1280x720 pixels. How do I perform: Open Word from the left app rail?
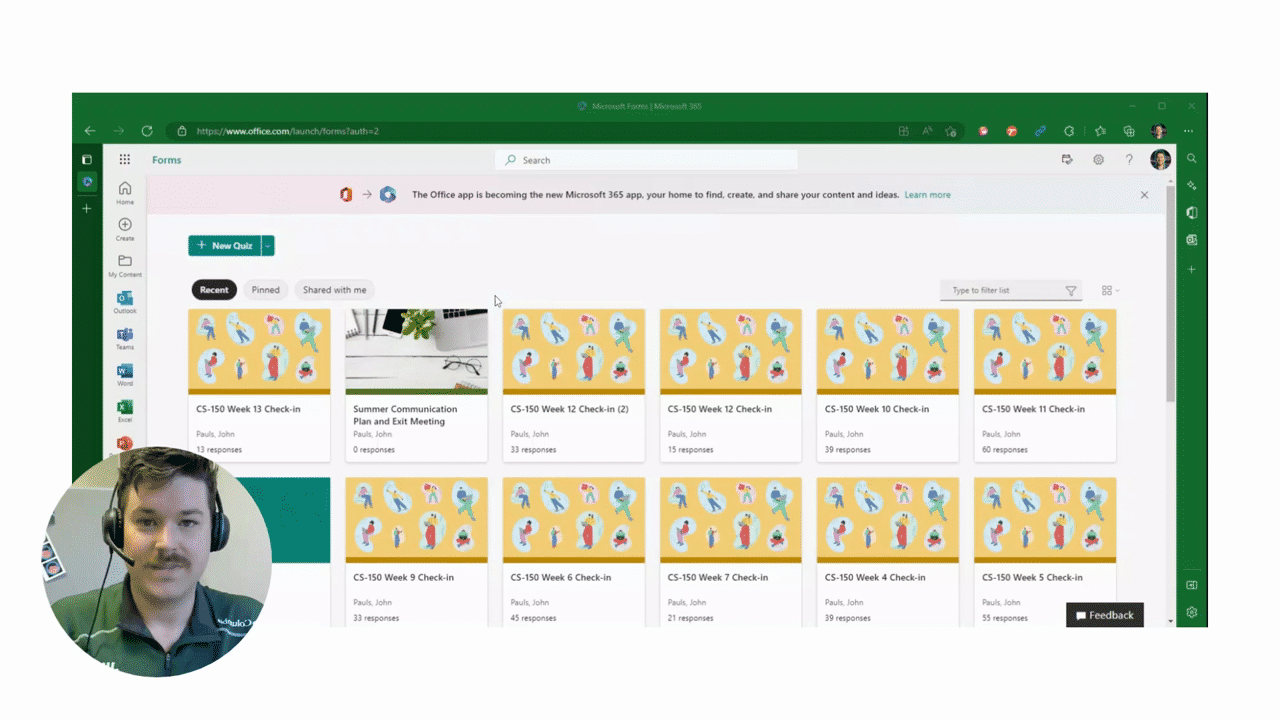(125, 374)
